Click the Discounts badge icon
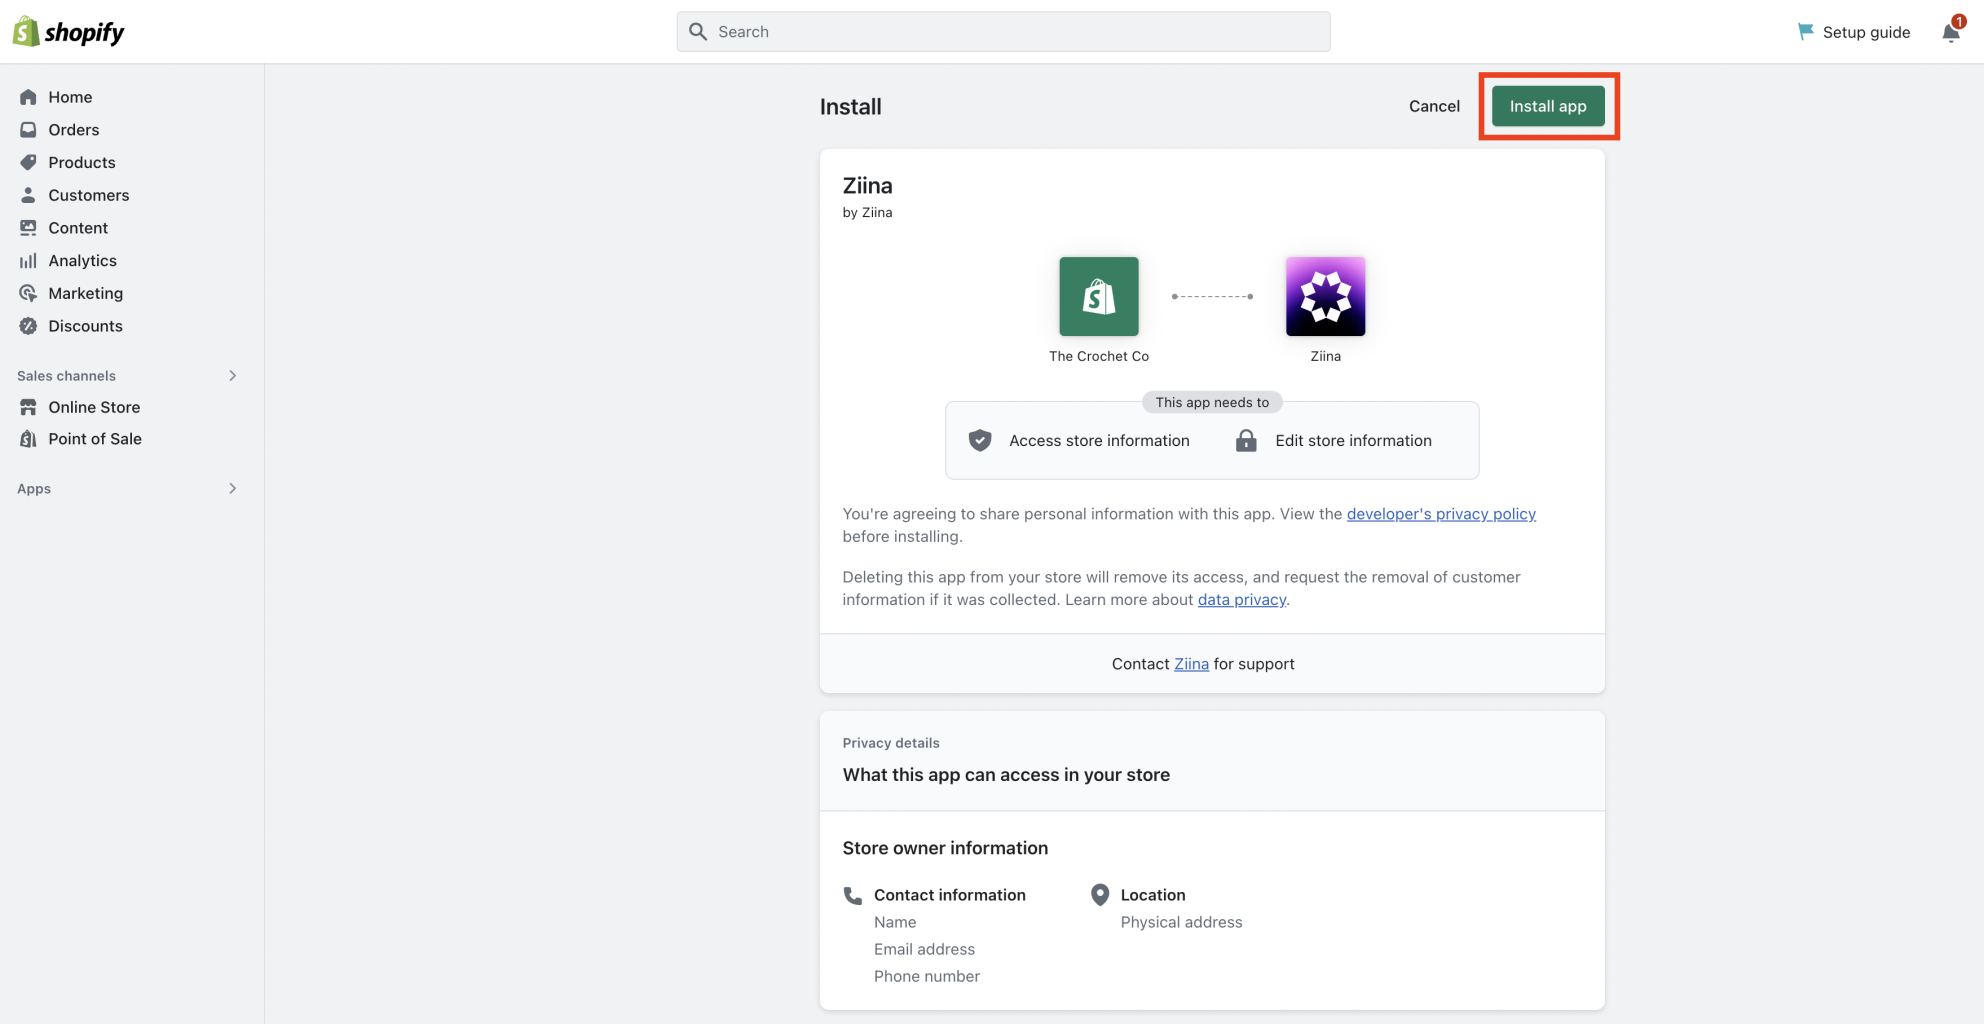This screenshot has width=1984, height=1024. click(28, 326)
